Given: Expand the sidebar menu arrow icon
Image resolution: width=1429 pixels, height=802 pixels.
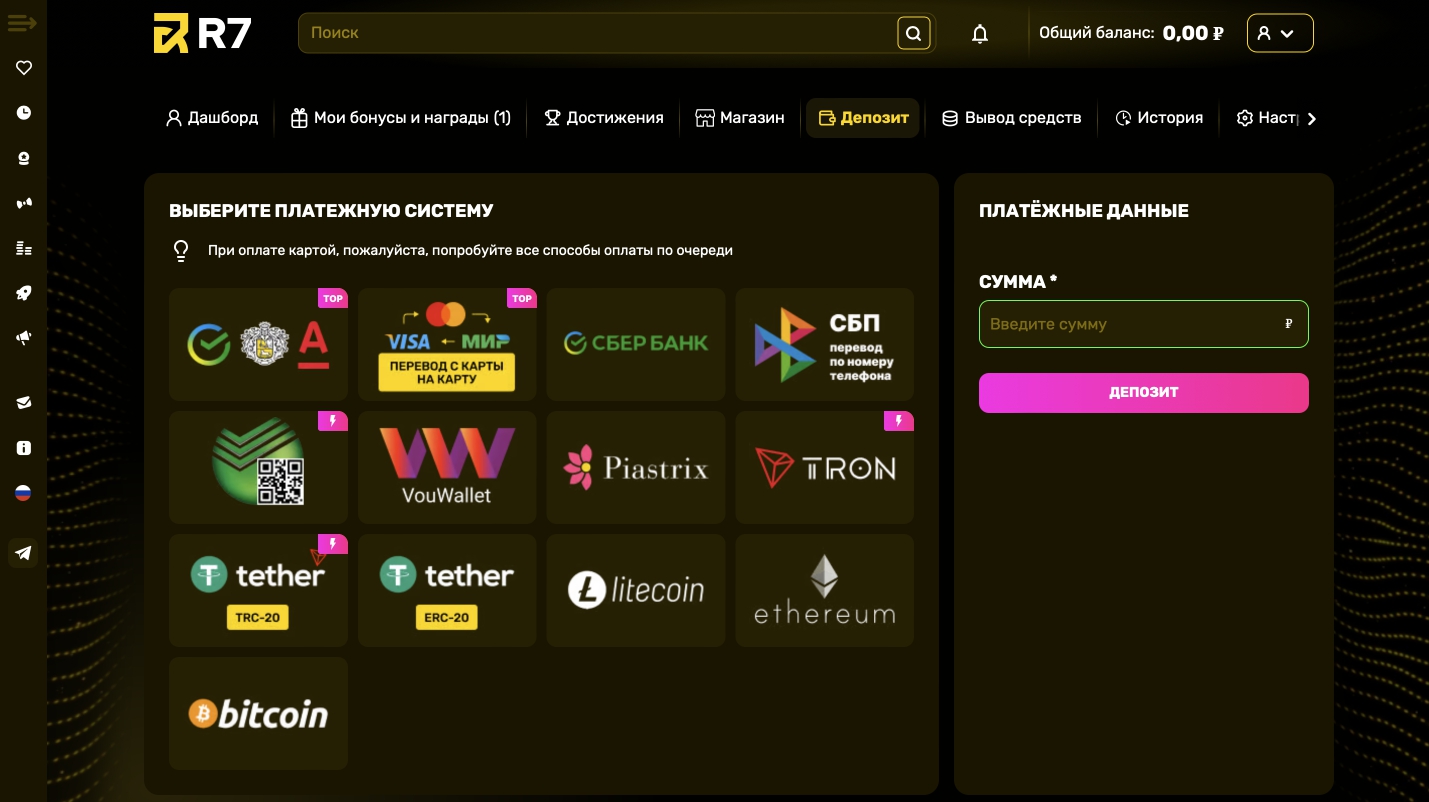Looking at the screenshot, I should (23, 23).
